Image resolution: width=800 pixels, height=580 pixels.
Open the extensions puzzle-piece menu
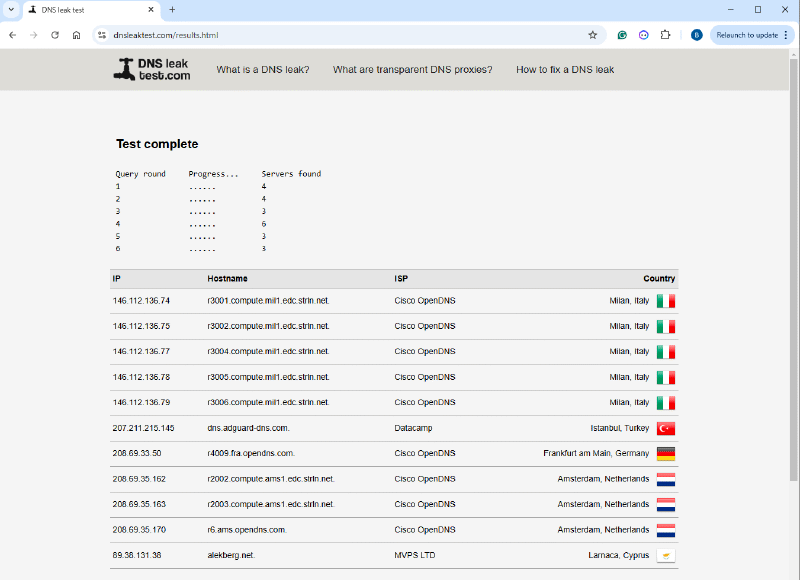pyautogui.click(x=665, y=34)
